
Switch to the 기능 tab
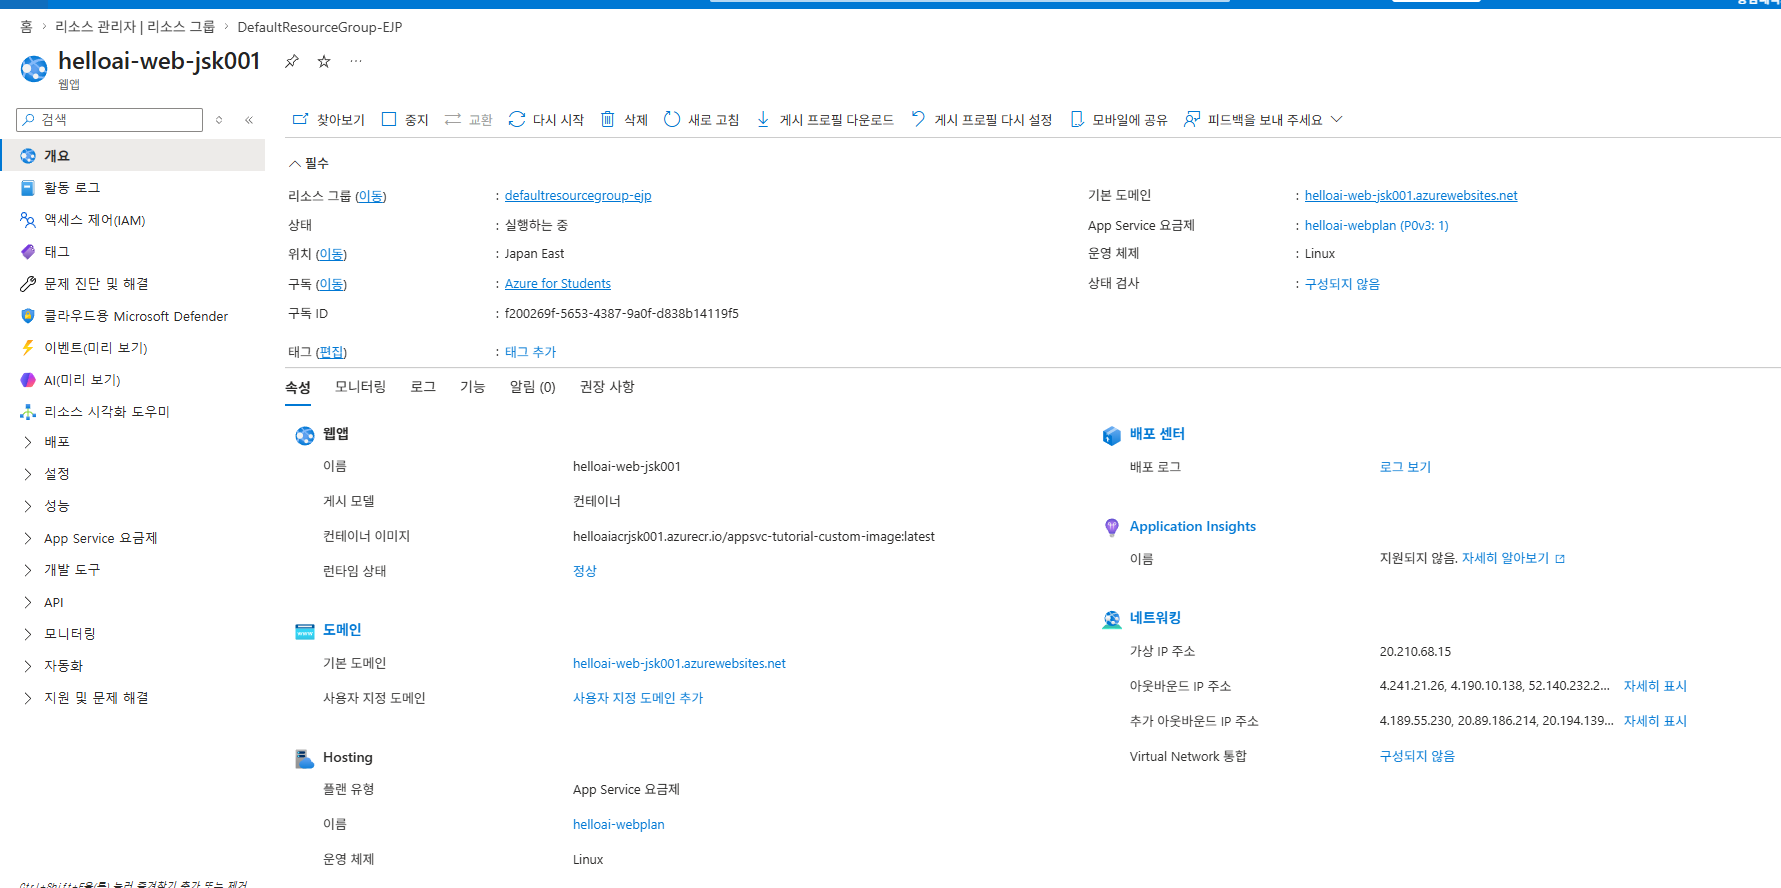pyautogui.click(x=472, y=387)
